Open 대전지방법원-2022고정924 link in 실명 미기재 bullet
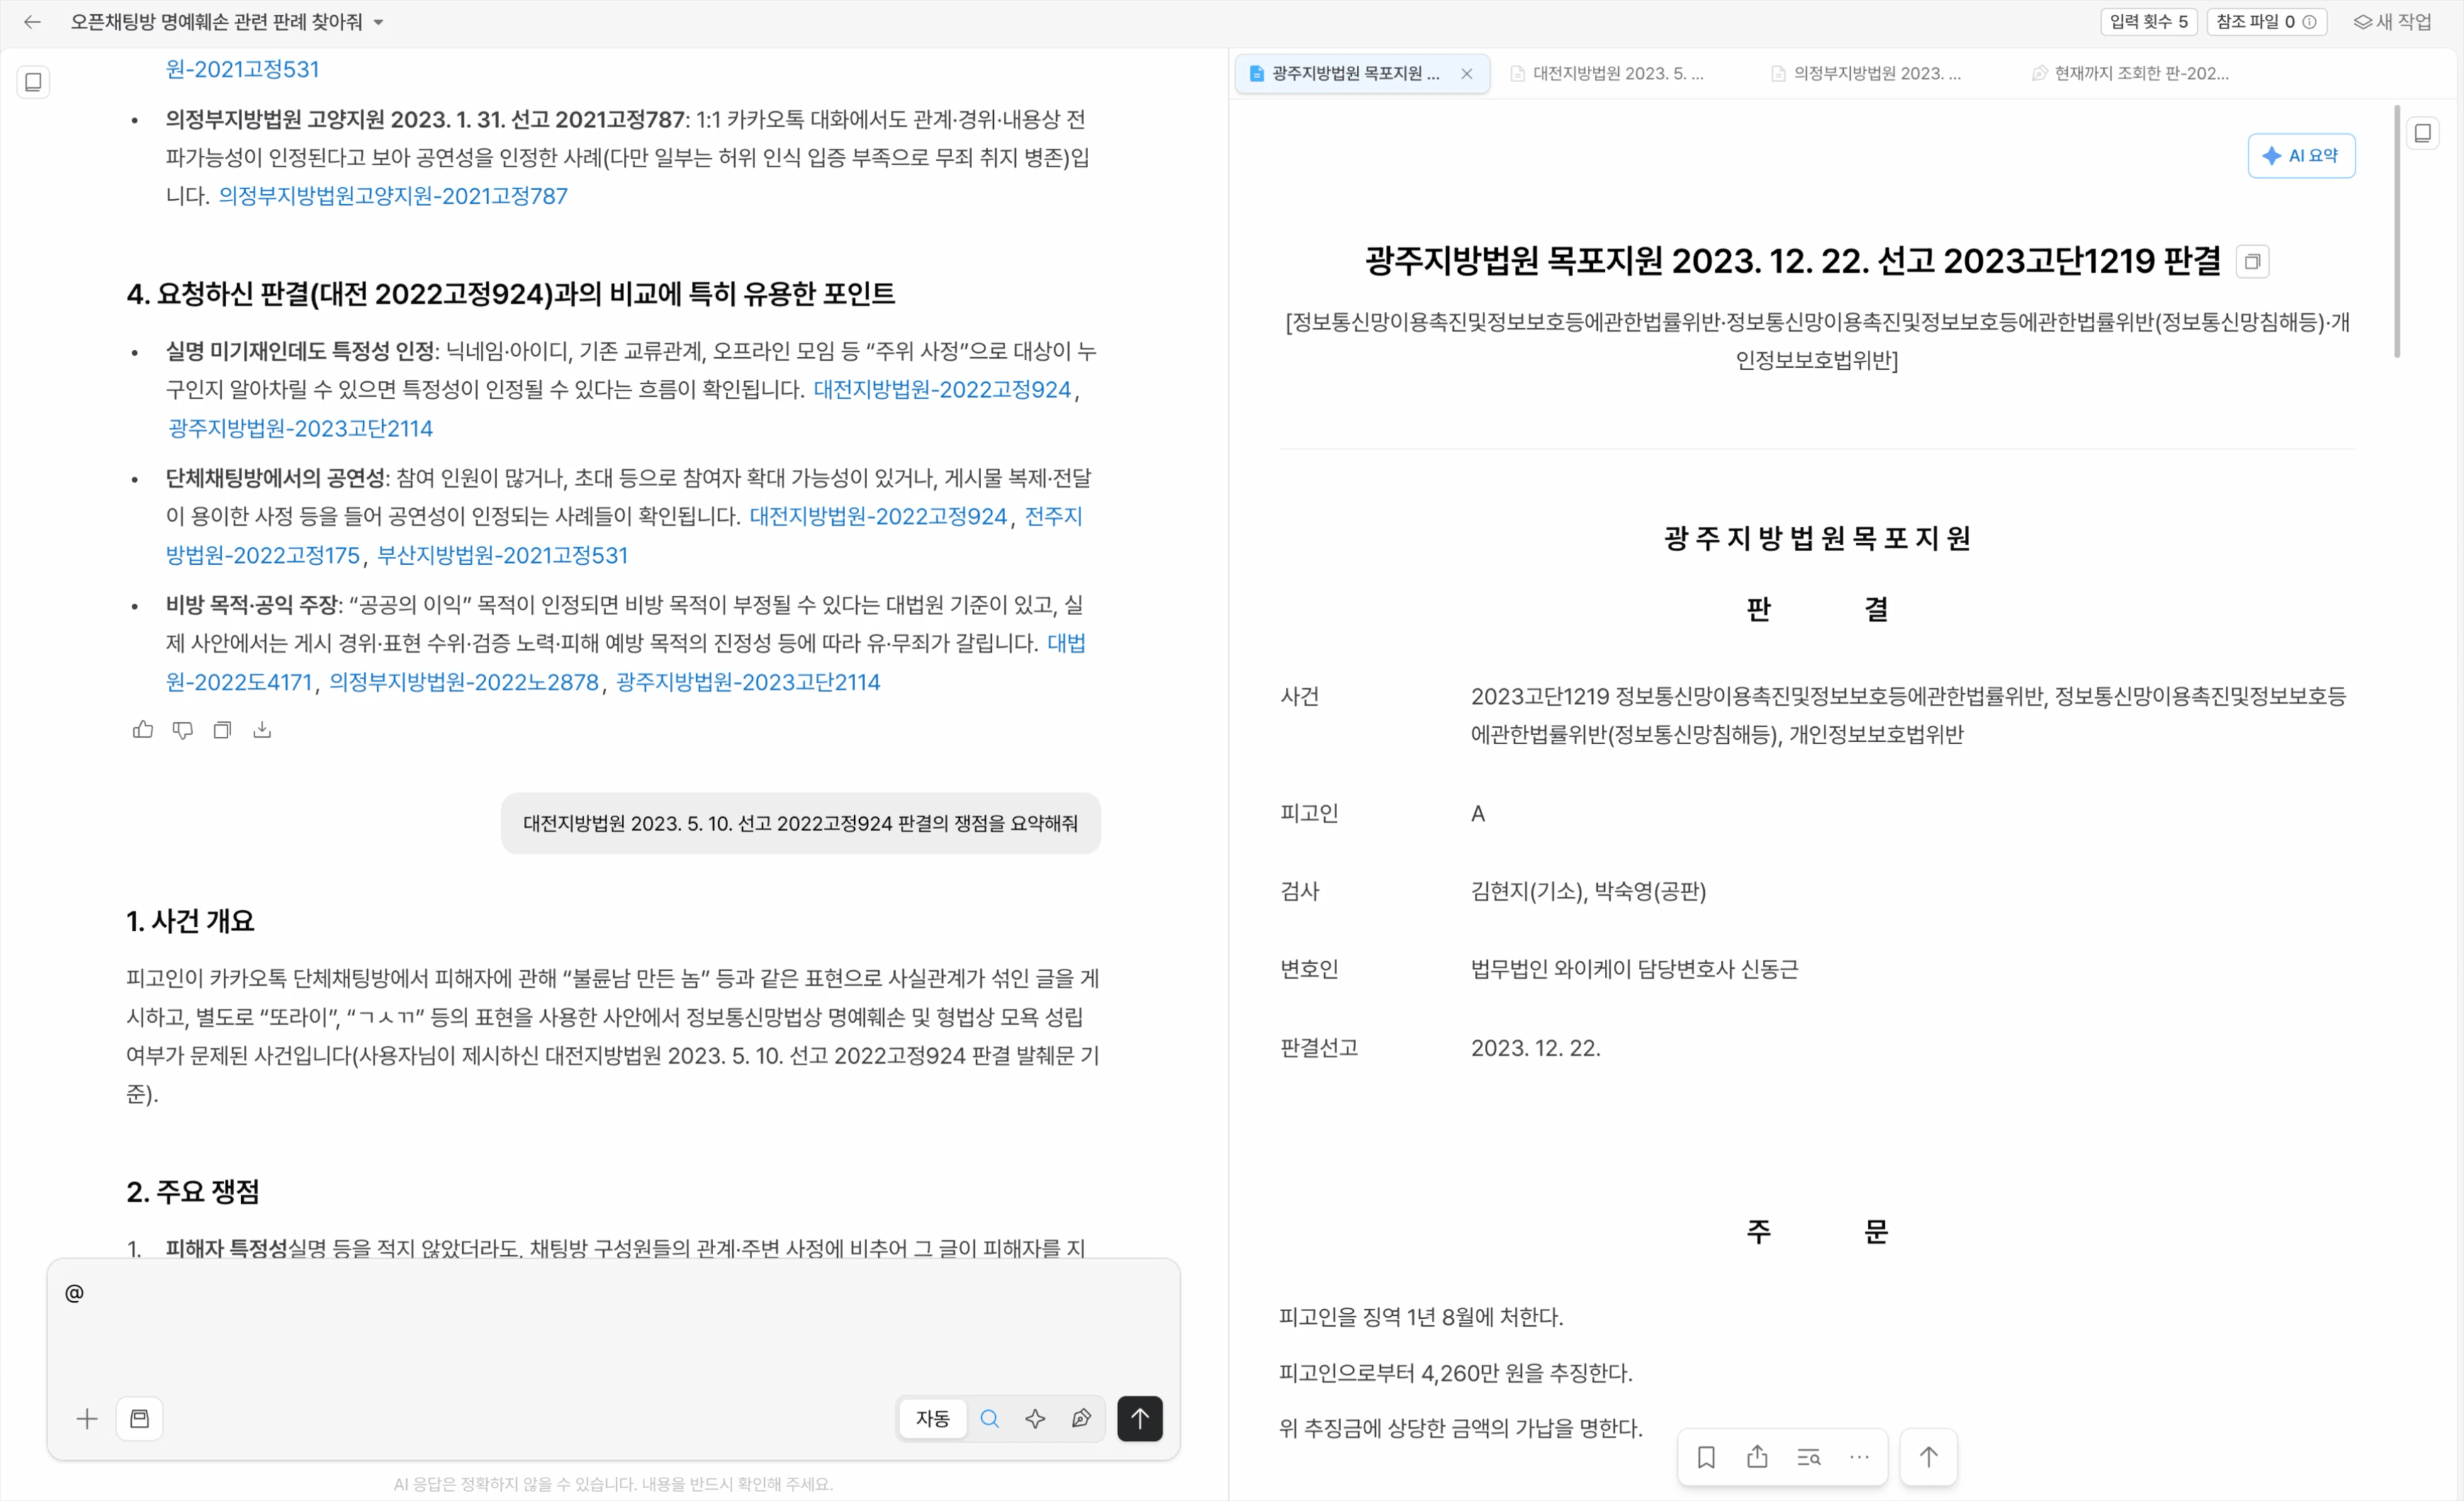The image size is (2464, 1501). click(x=942, y=389)
